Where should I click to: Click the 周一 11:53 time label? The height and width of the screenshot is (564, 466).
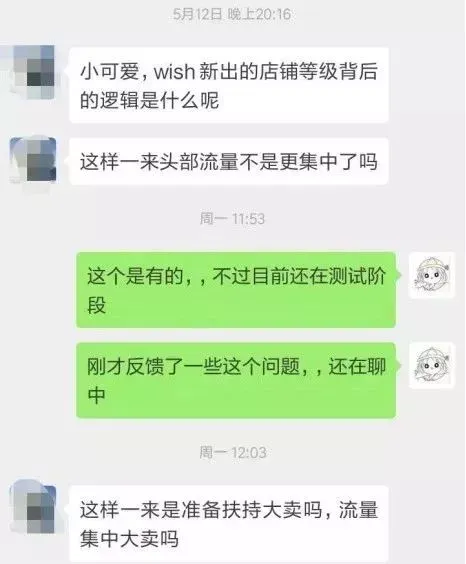tap(232, 218)
